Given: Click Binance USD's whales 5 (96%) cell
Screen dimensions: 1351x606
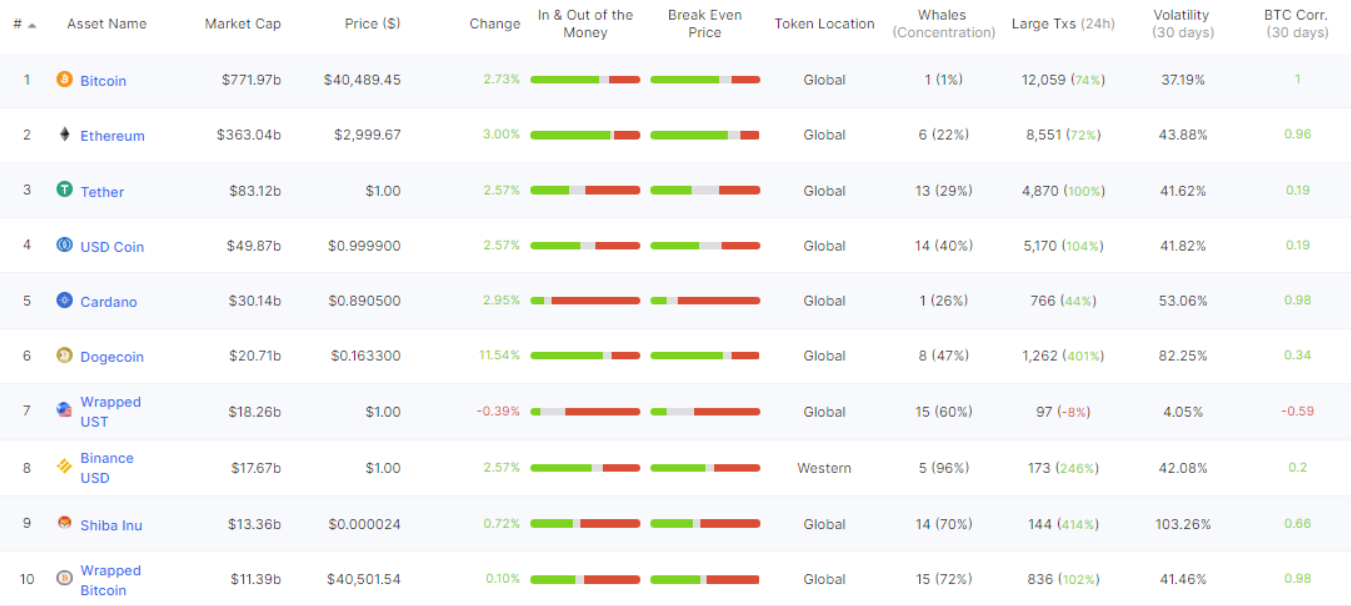Looking at the screenshot, I should [944, 468].
